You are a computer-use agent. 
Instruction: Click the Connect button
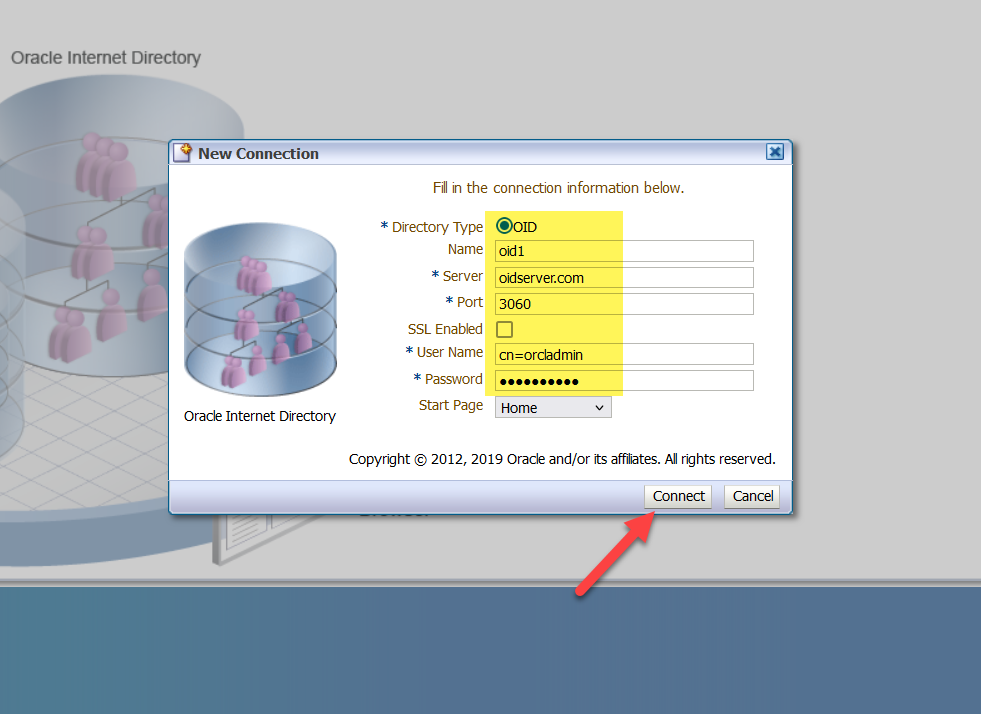679,496
